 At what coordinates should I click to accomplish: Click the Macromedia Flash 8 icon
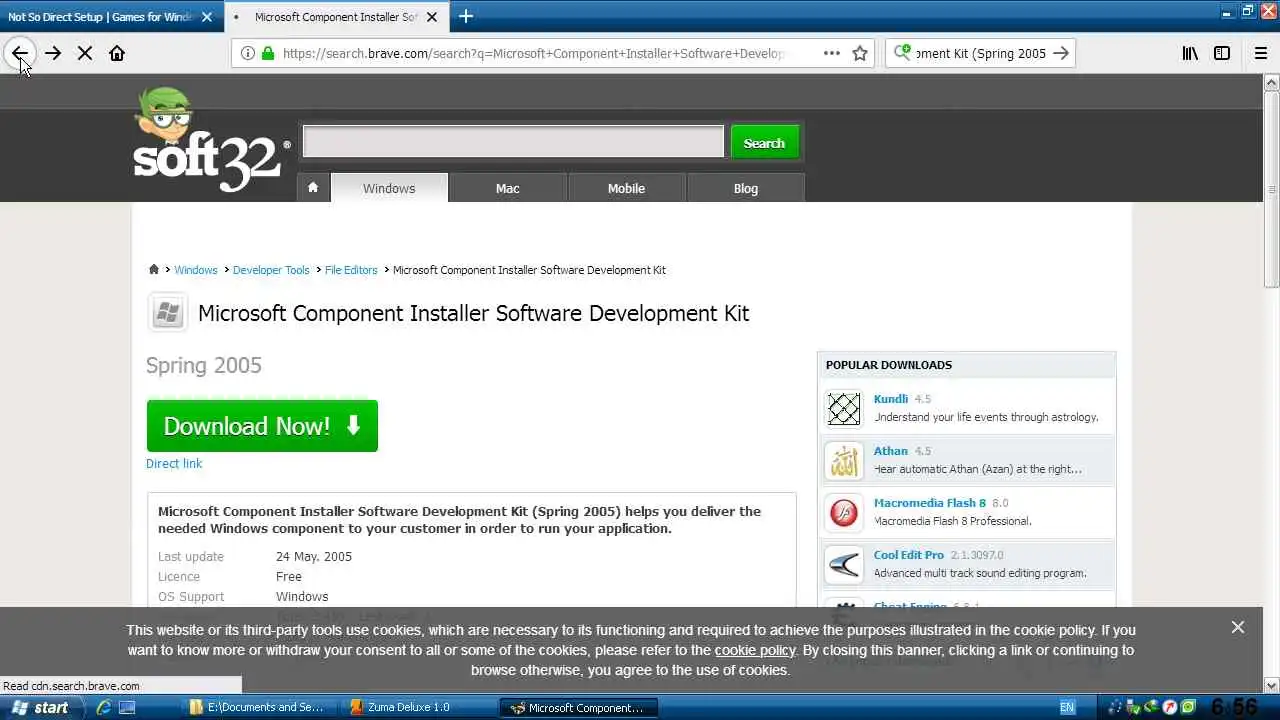[x=844, y=512]
